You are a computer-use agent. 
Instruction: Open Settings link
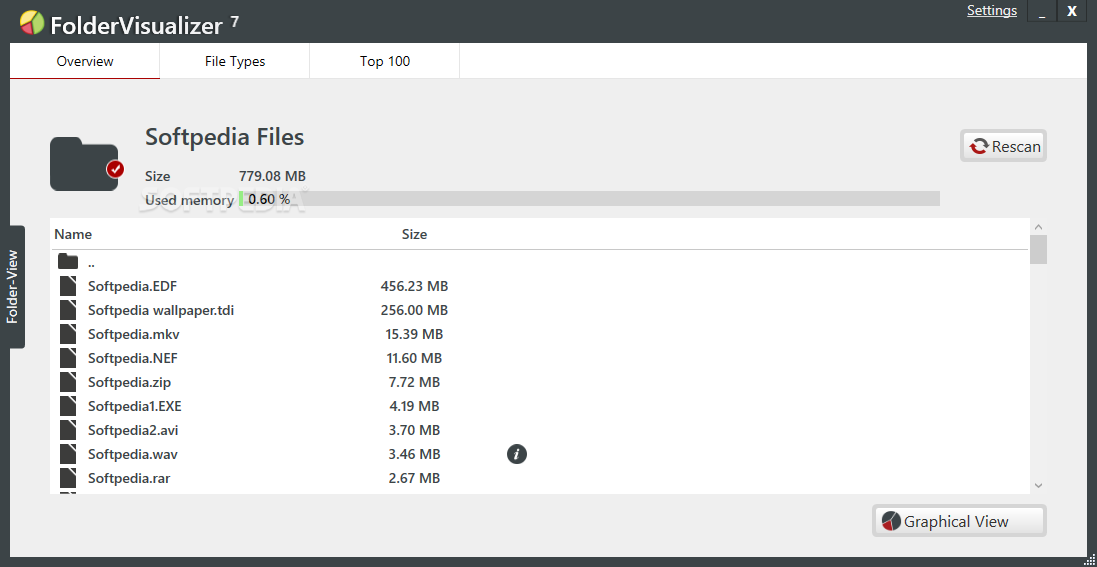tap(992, 10)
